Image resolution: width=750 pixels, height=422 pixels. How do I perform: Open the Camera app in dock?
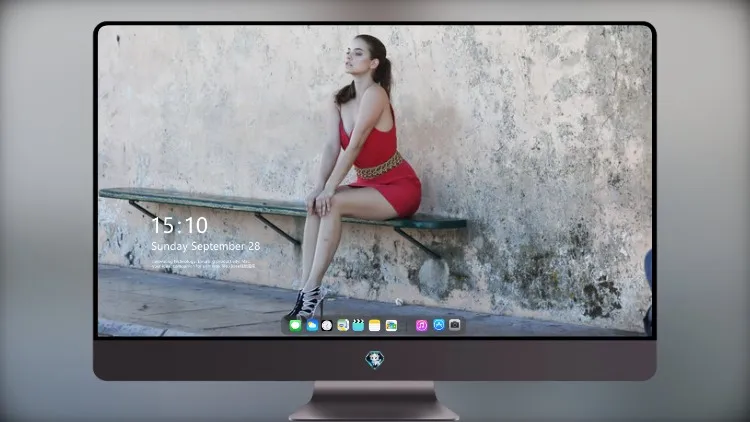pos(455,325)
